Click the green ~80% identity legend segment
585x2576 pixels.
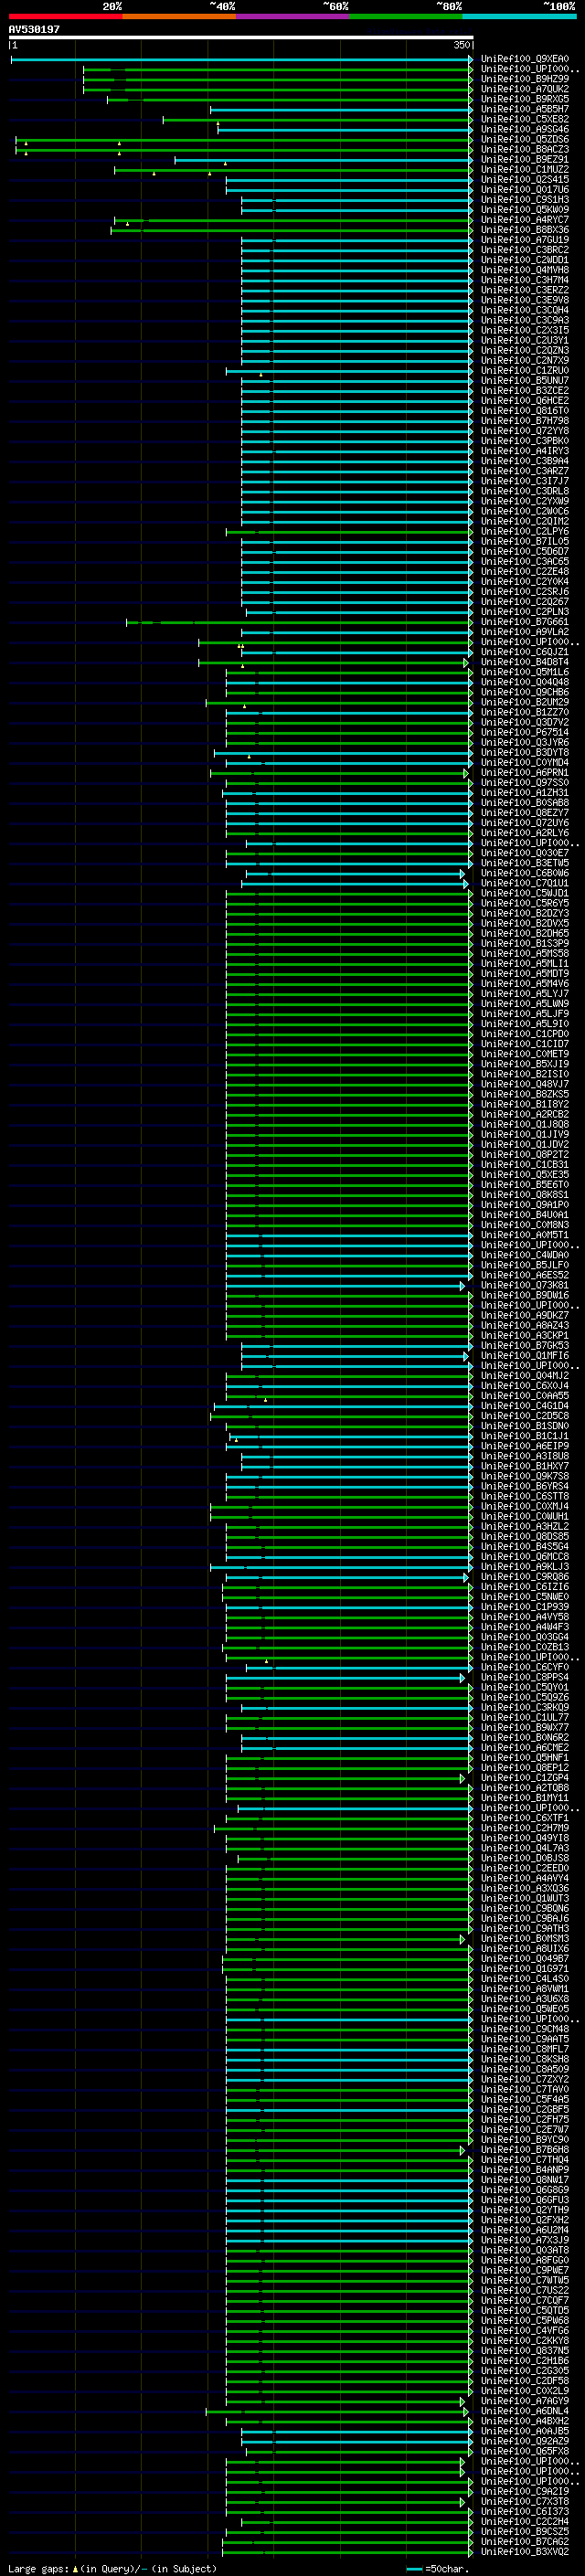pos(406,16)
